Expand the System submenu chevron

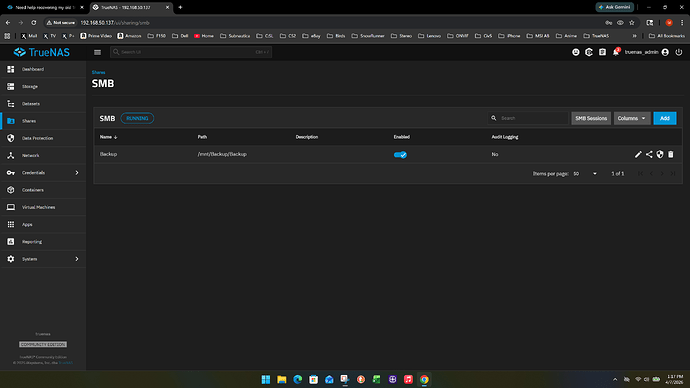[77, 259]
